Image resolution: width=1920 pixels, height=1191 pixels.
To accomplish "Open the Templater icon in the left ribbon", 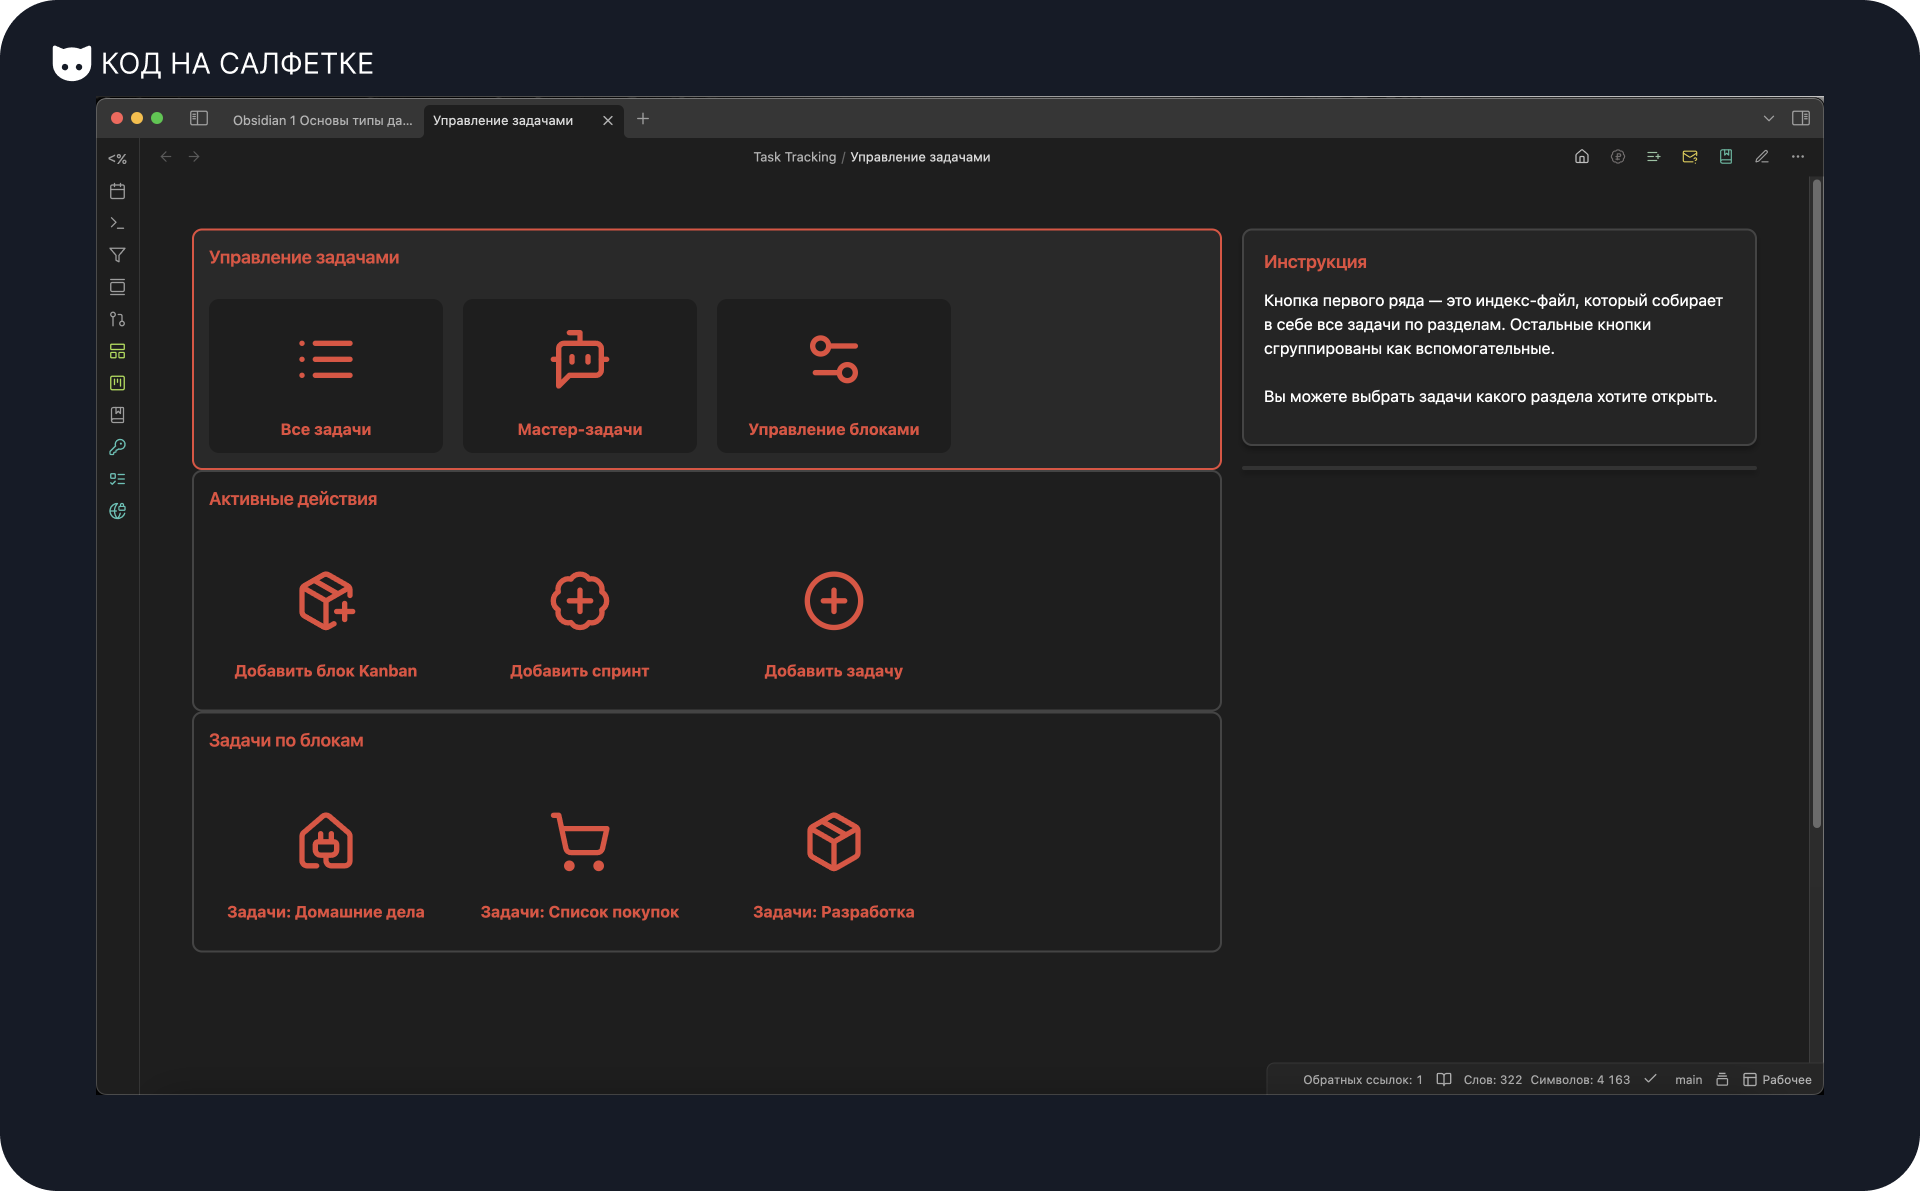I will tap(117, 159).
